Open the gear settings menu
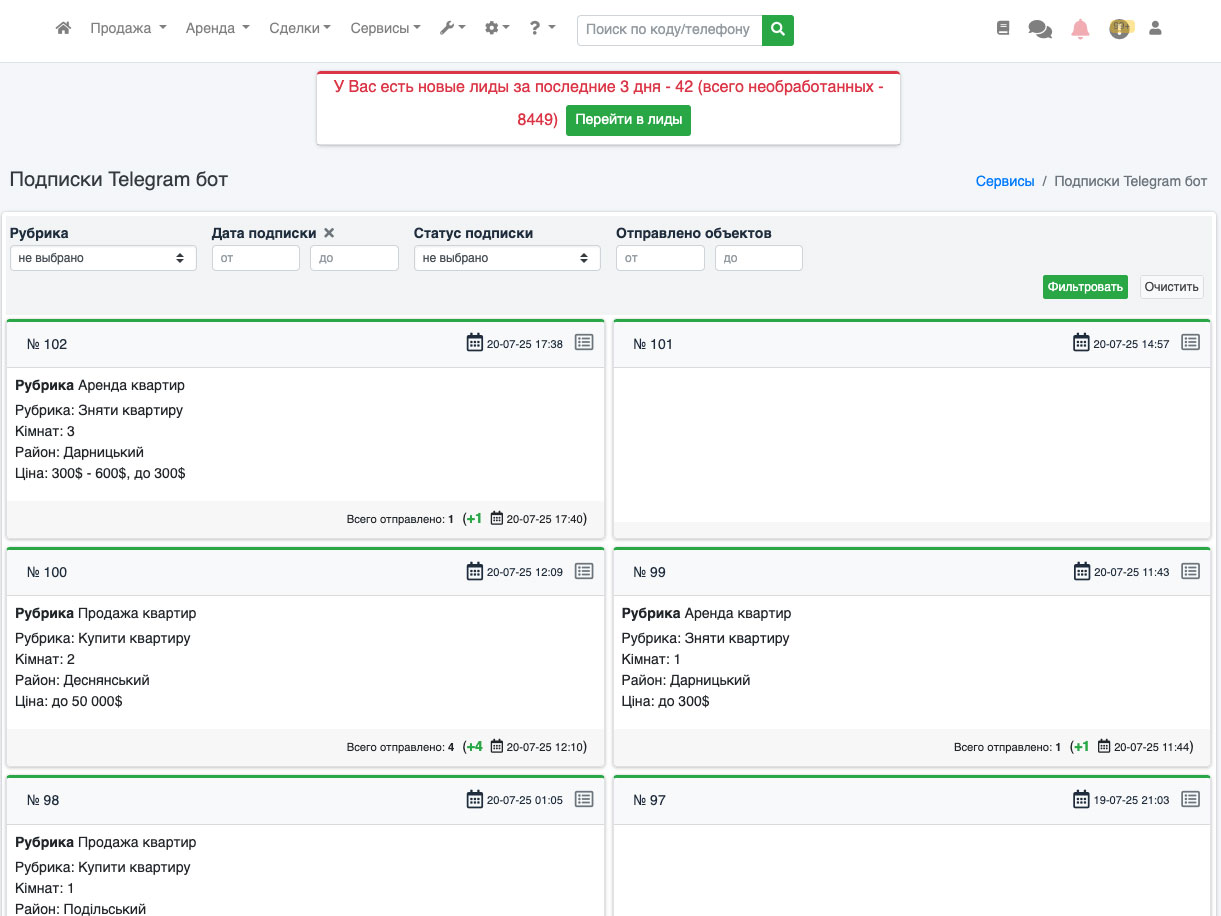Screen dimensions: 1221x916 click(x=496, y=29)
